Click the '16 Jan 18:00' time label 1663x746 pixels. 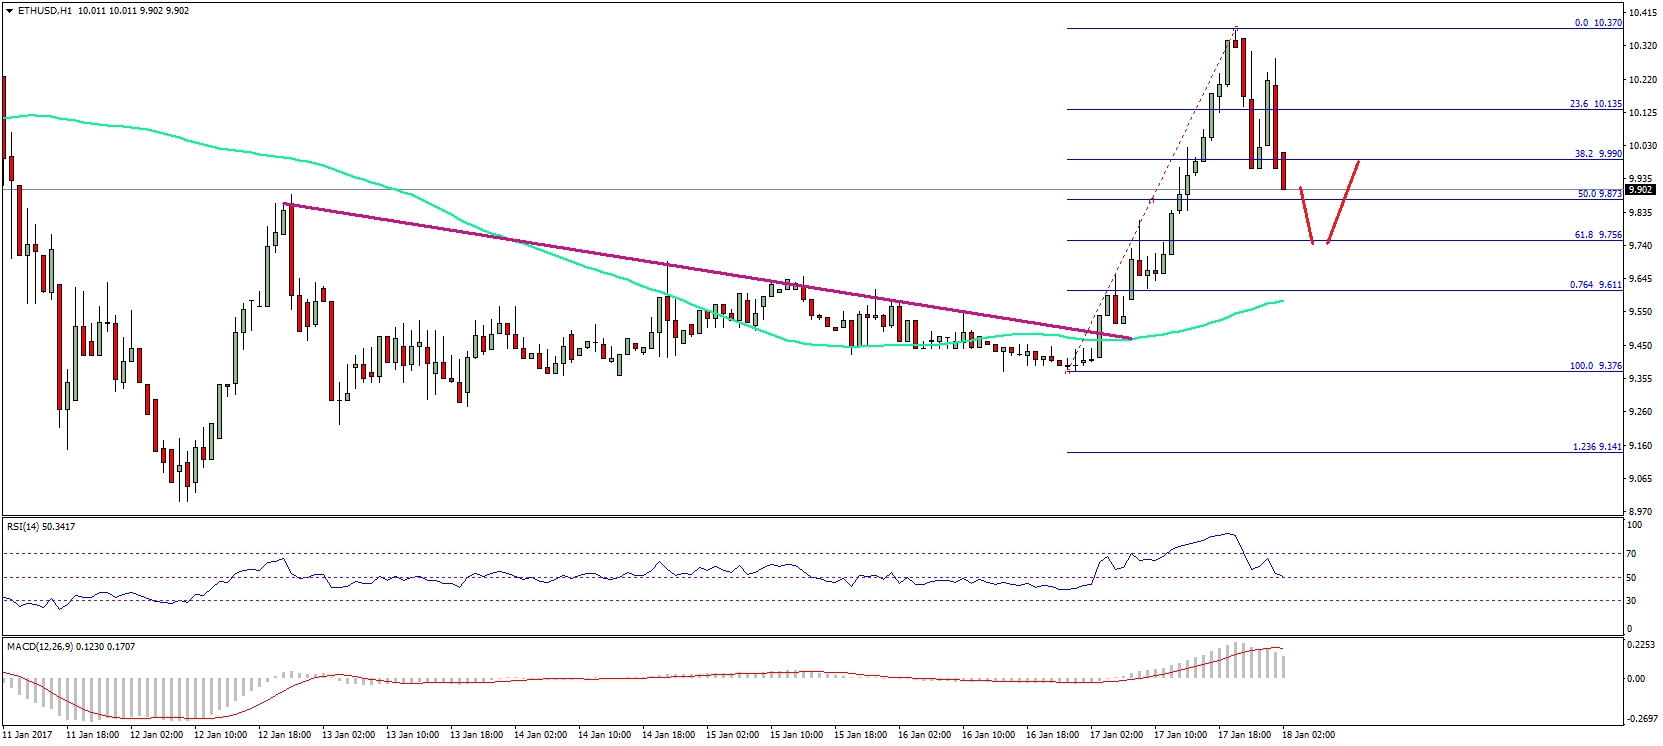pos(1053,735)
